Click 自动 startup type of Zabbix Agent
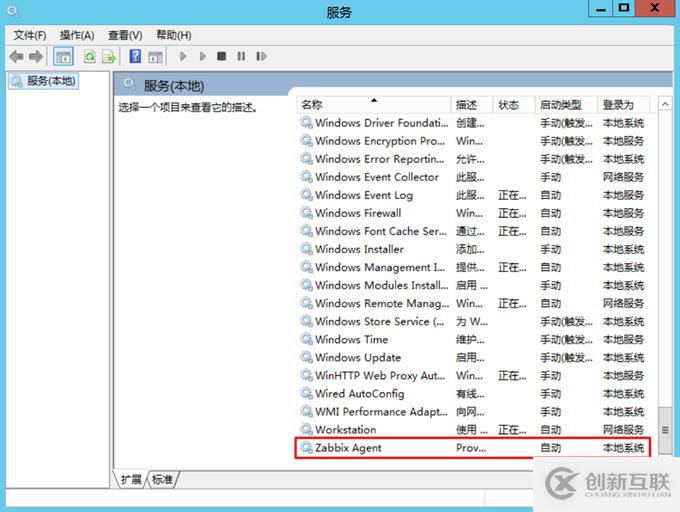 pos(551,448)
